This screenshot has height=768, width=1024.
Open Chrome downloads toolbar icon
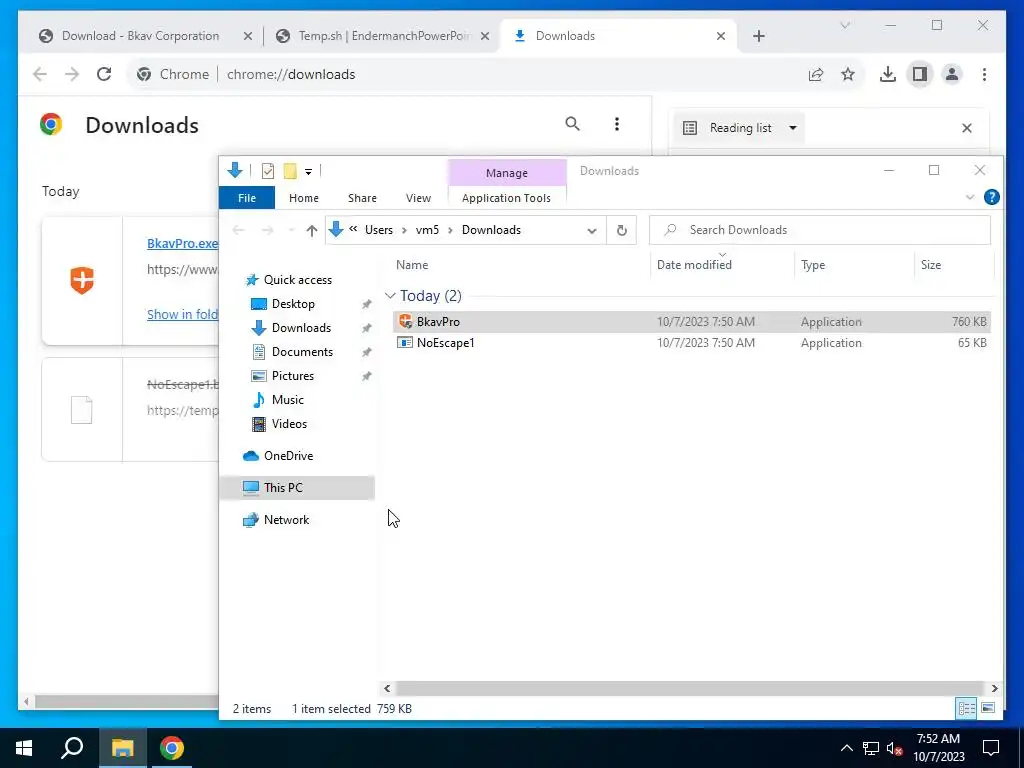point(888,74)
